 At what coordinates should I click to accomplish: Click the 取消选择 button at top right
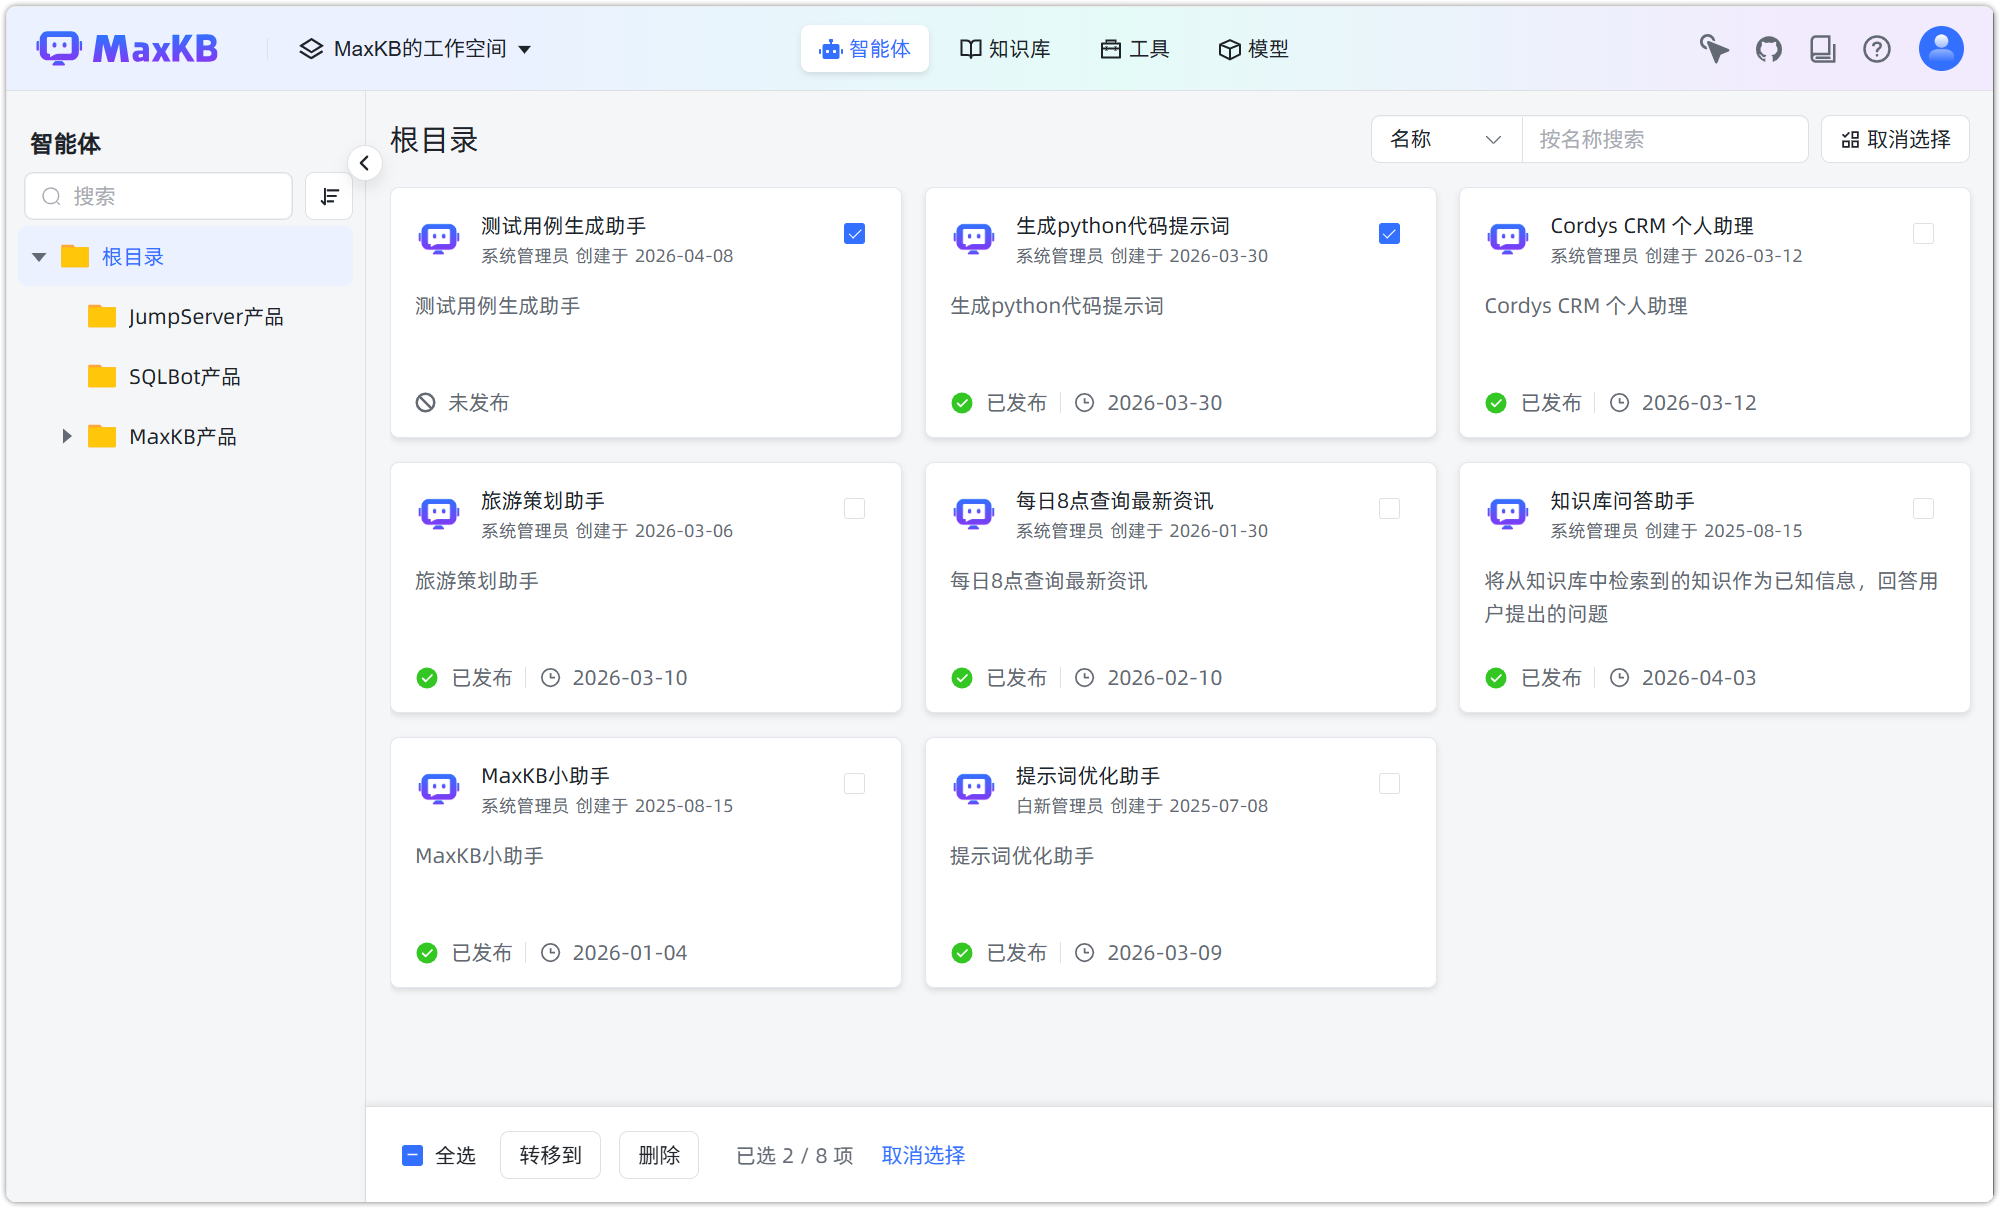[x=1895, y=139]
